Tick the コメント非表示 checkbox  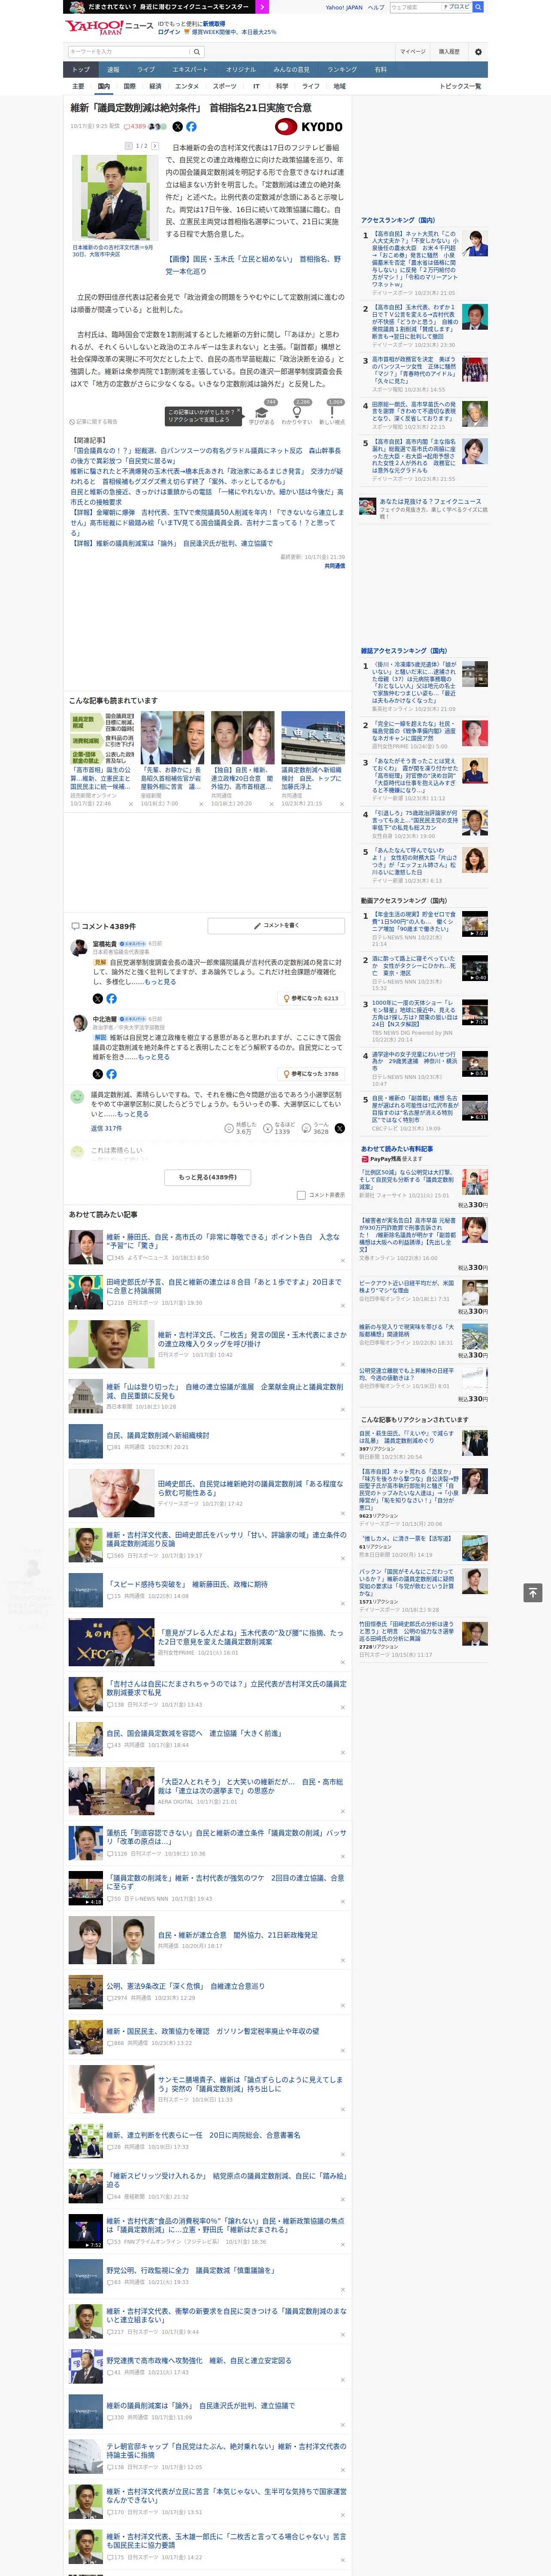pos(301,1194)
